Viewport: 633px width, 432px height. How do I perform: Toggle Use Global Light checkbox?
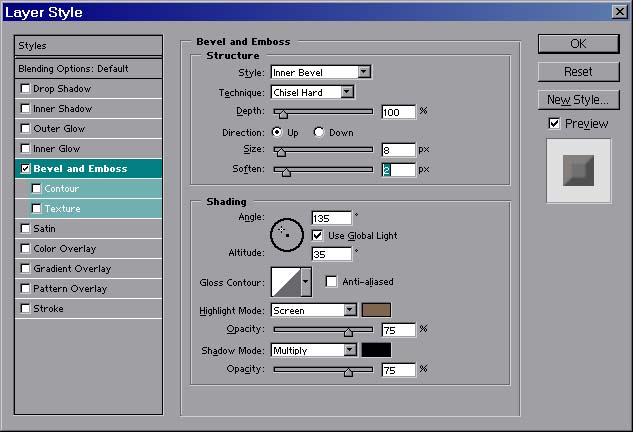pos(317,235)
